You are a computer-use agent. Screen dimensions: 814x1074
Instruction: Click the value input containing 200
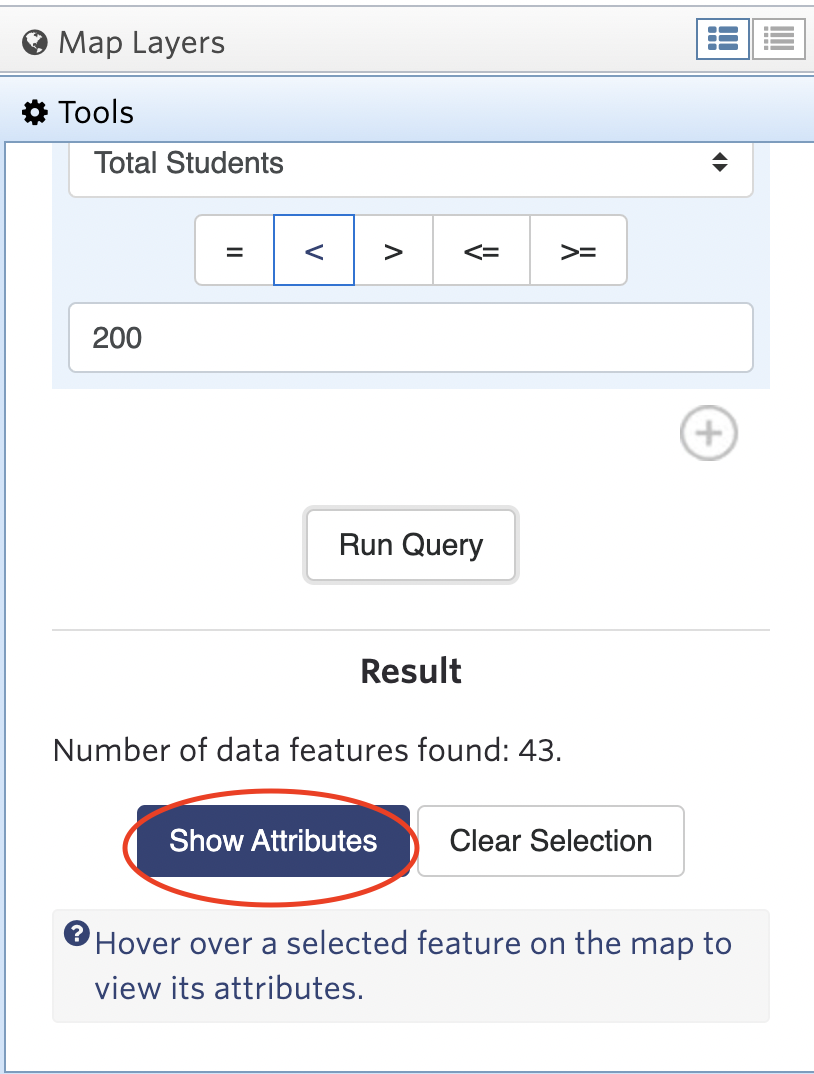point(410,337)
